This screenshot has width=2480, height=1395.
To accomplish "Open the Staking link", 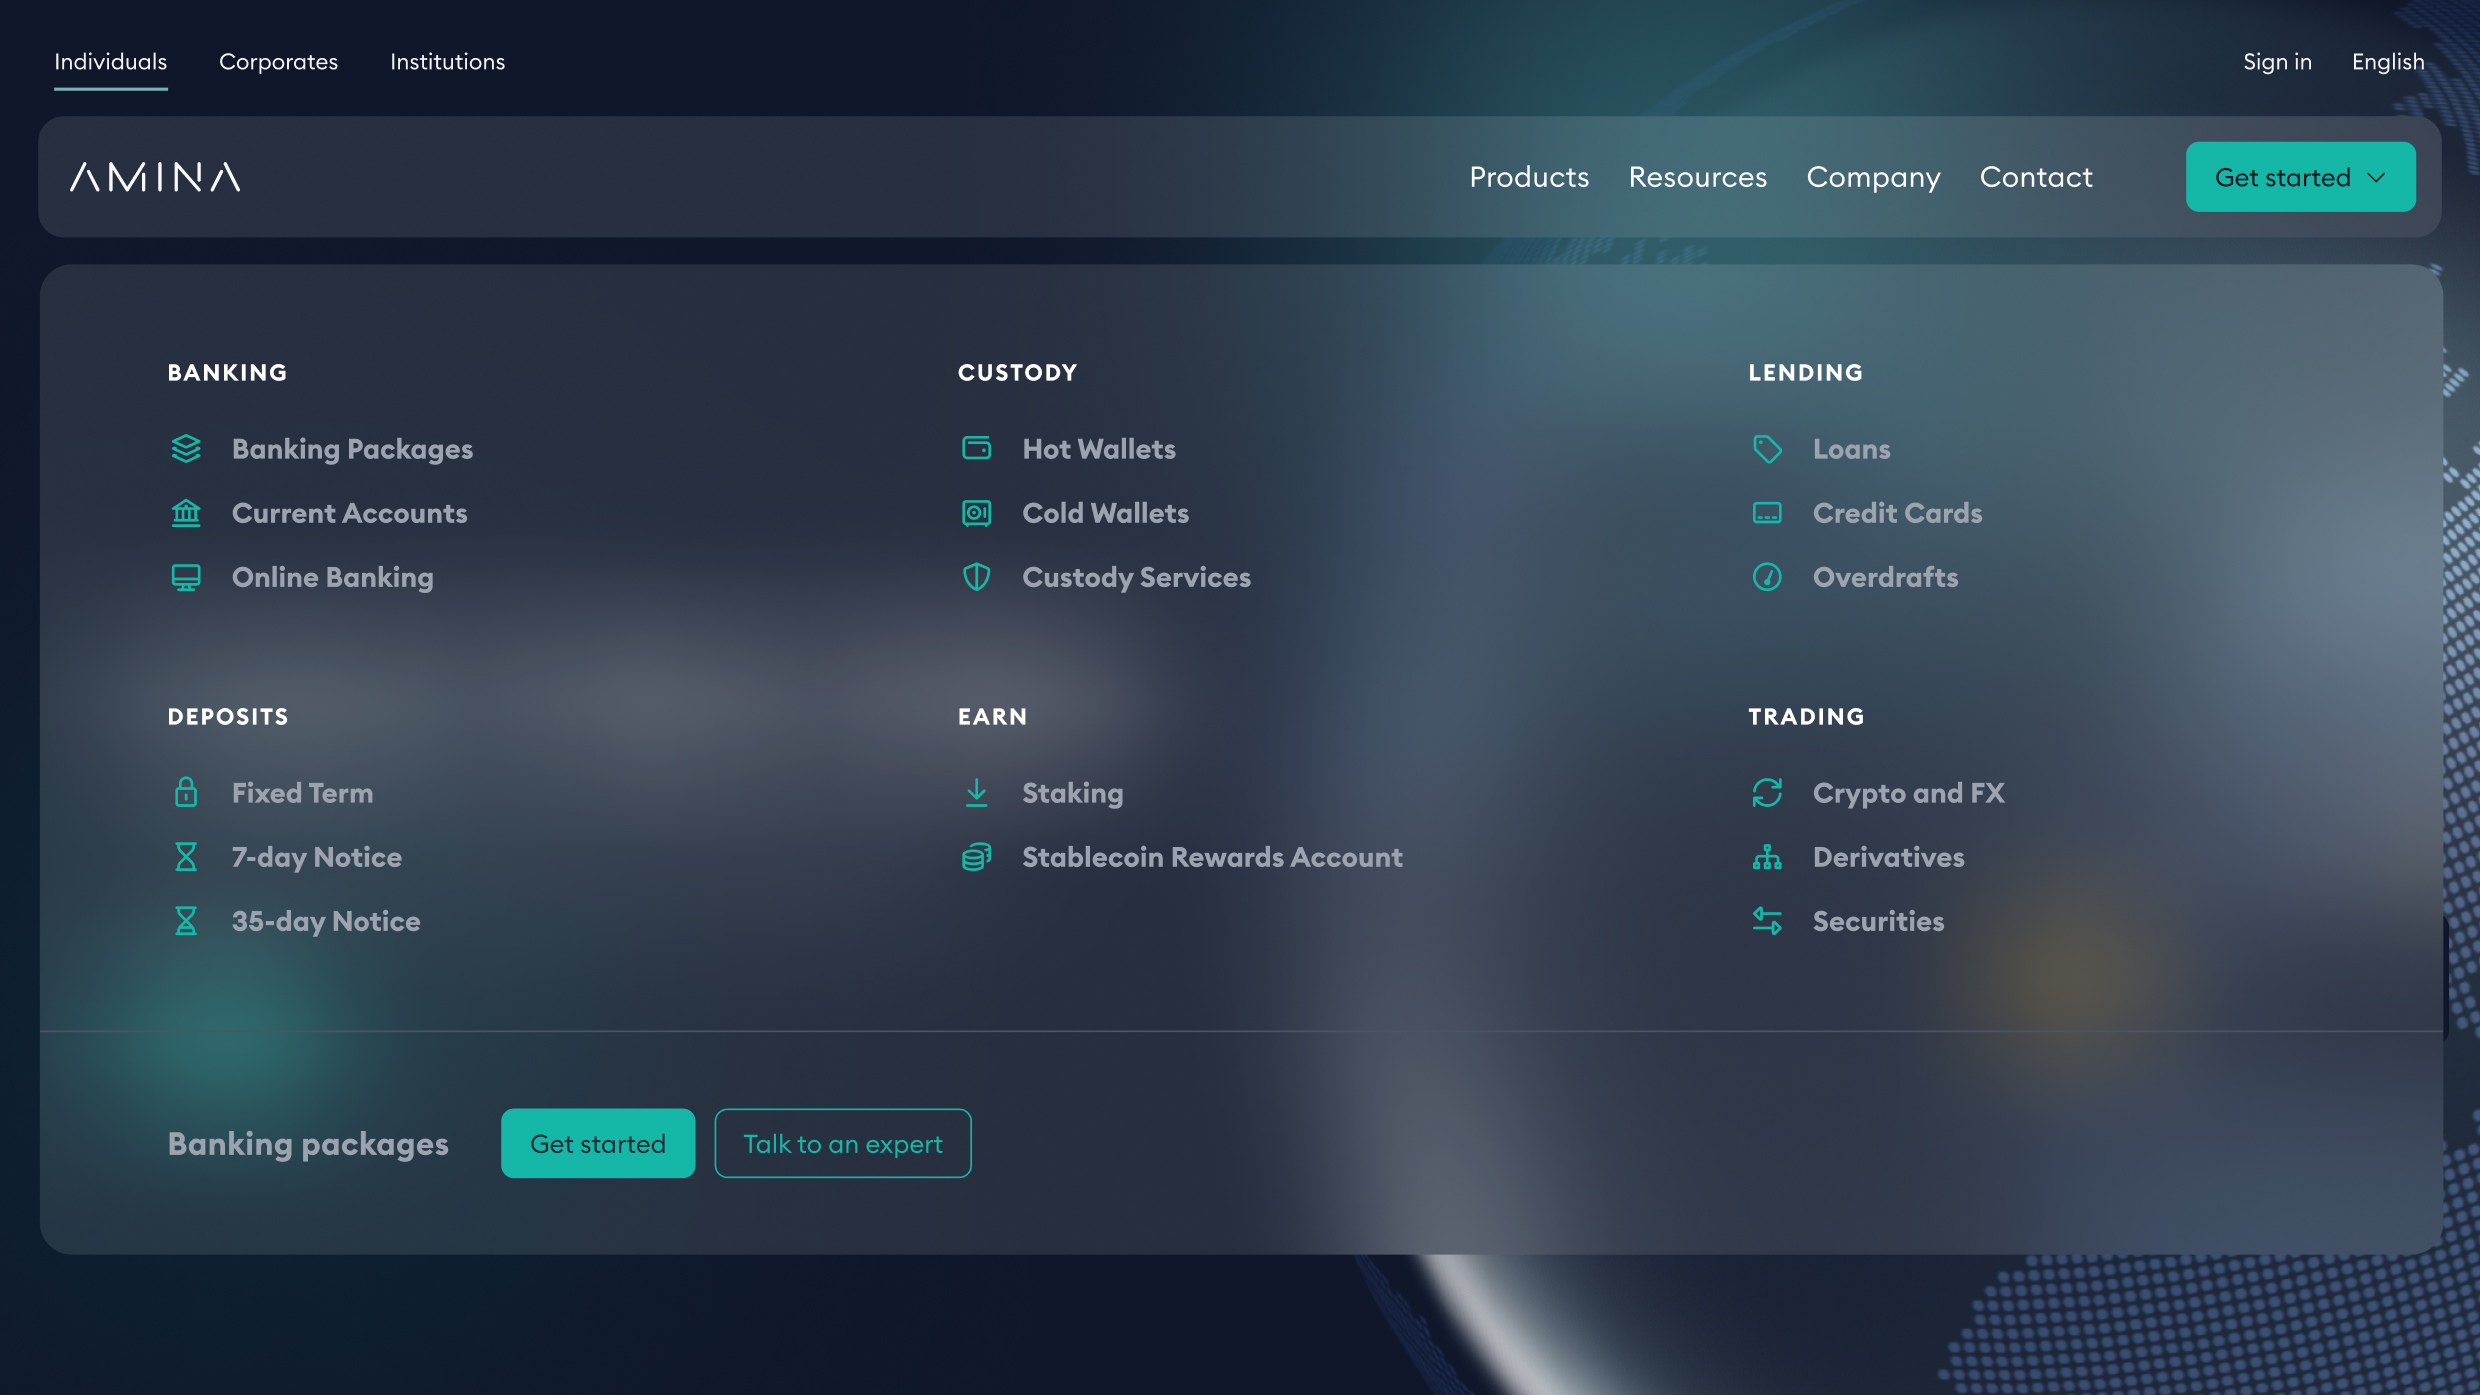I will coord(1072,794).
